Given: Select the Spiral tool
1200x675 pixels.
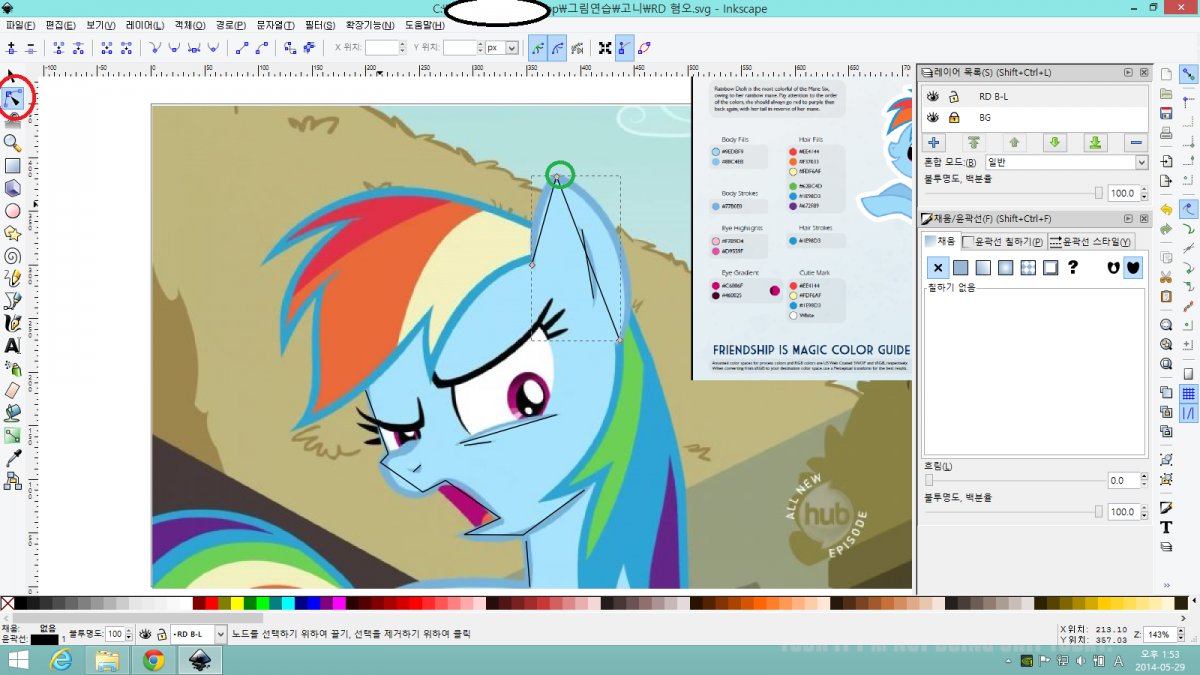Looking at the screenshot, I should 13,255.
